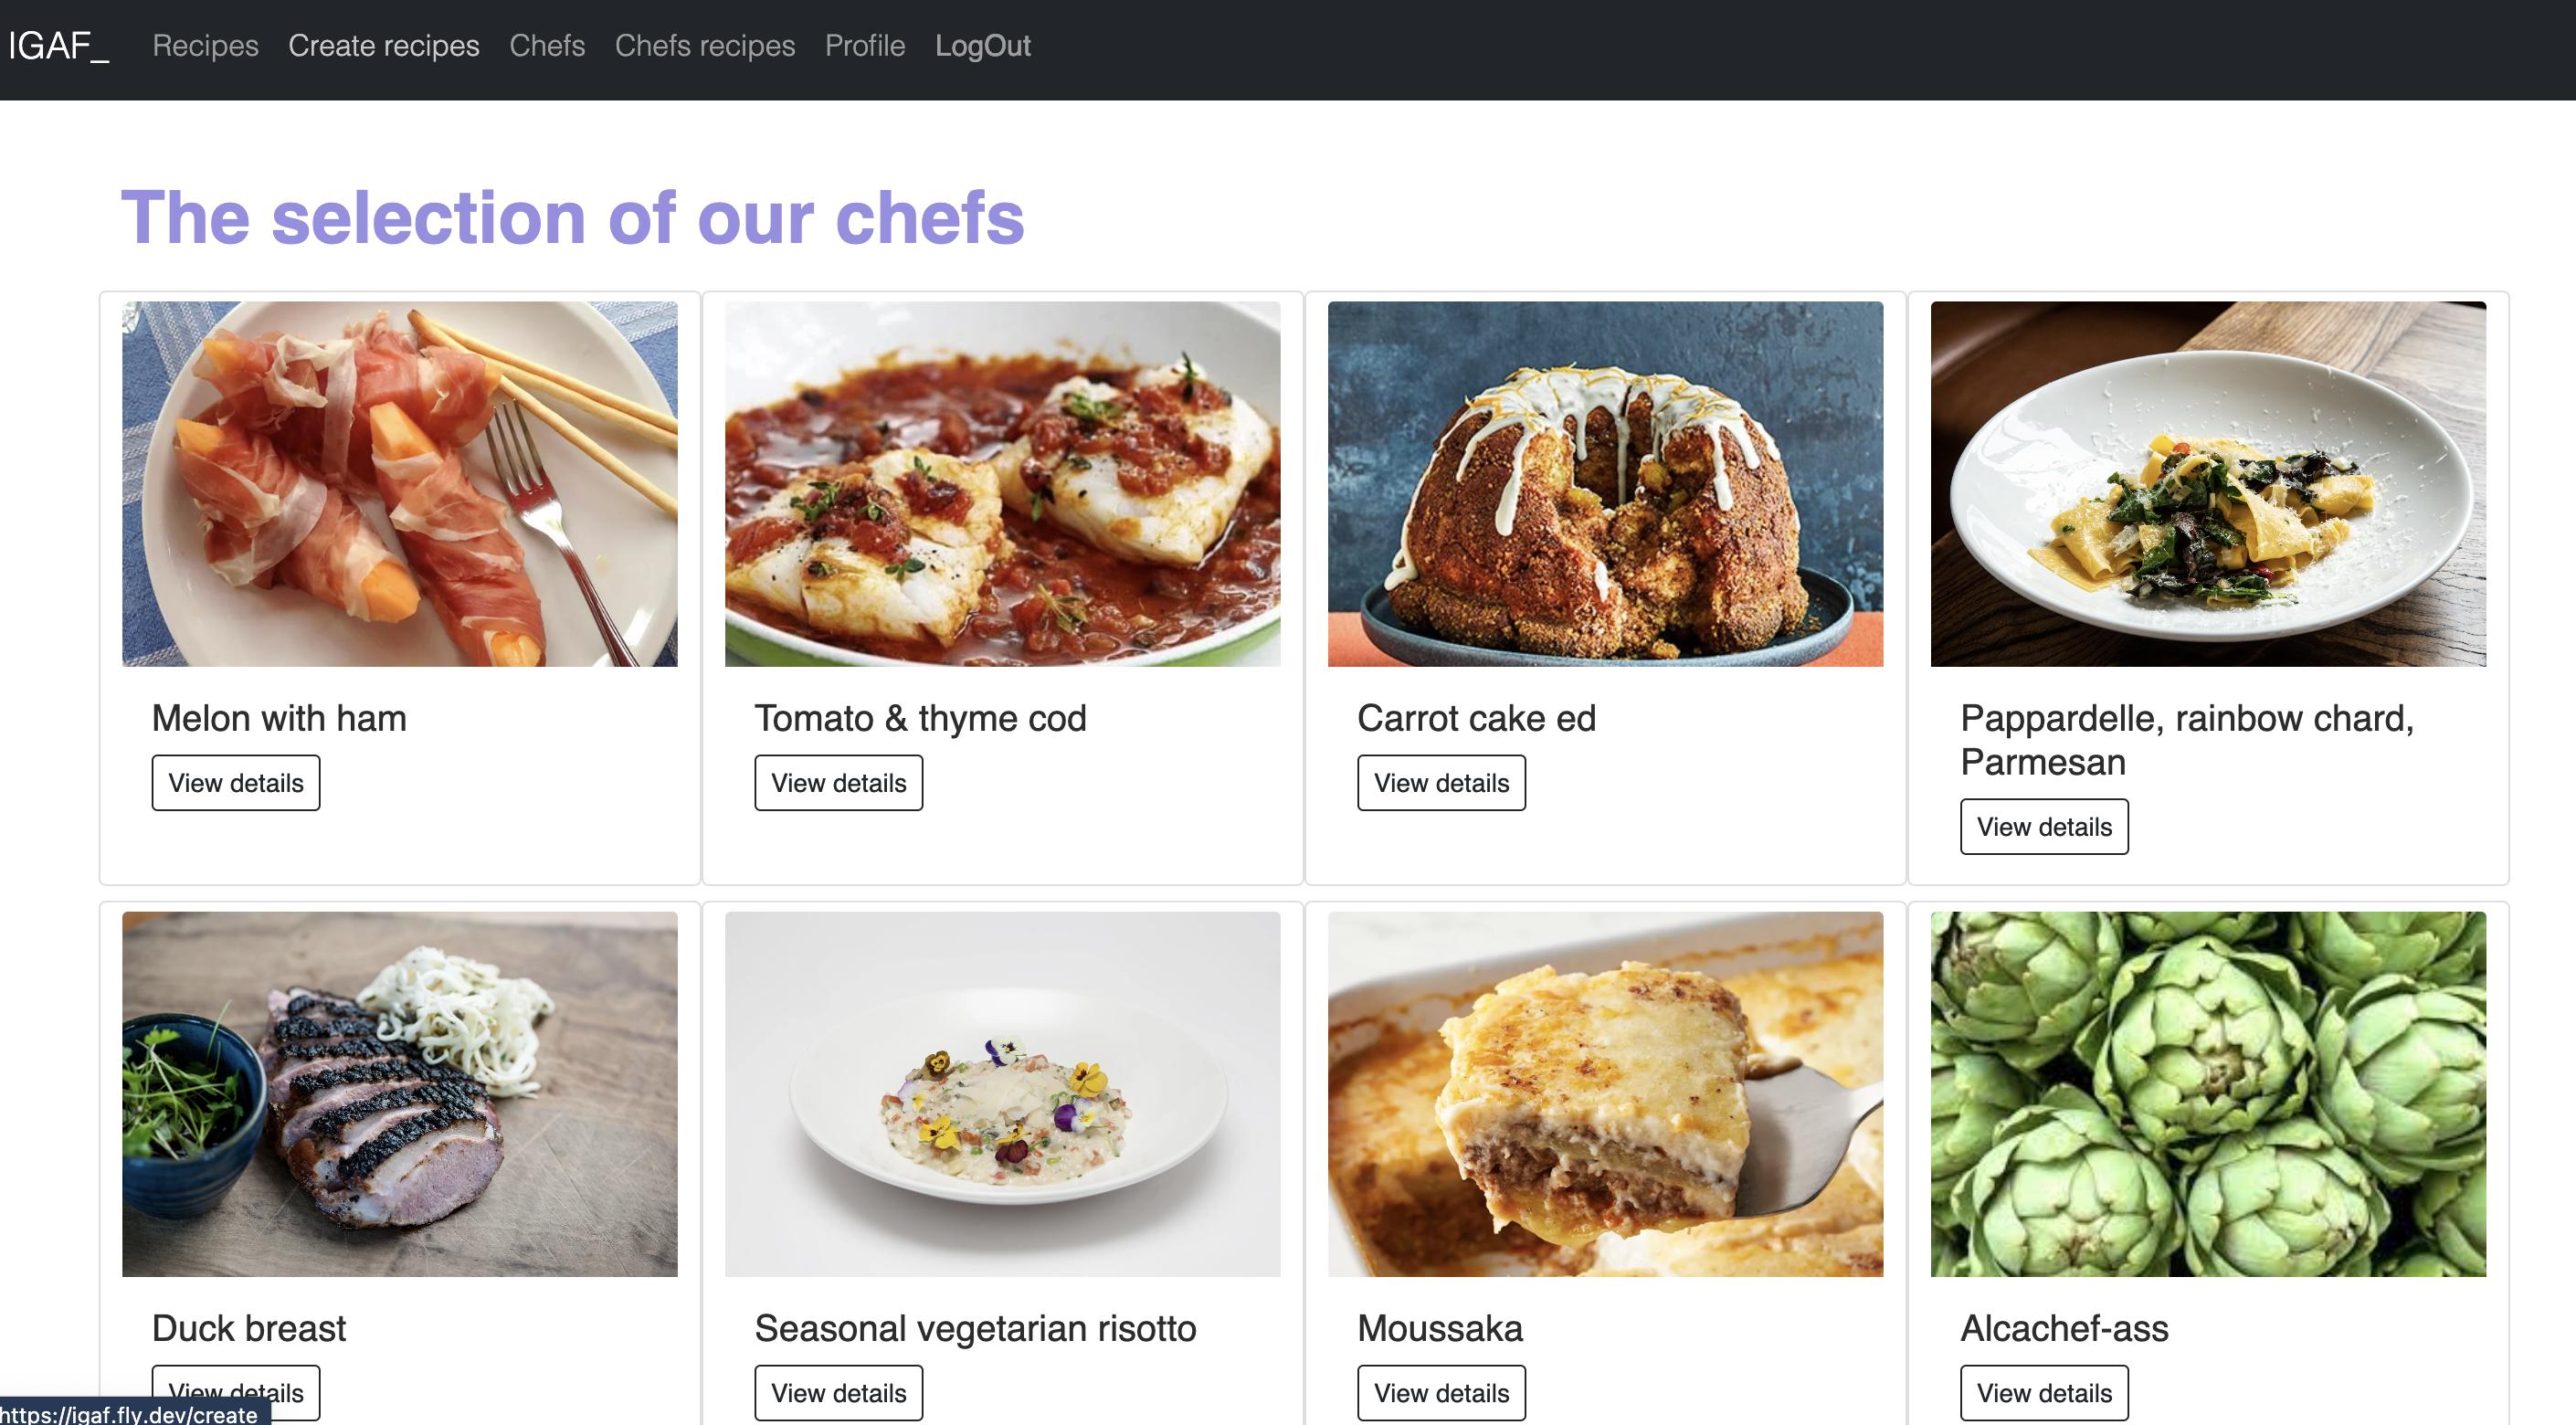Viewport: 2576px width, 1425px height.
Task: View details for Moussaka
Action: point(1442,1393)
